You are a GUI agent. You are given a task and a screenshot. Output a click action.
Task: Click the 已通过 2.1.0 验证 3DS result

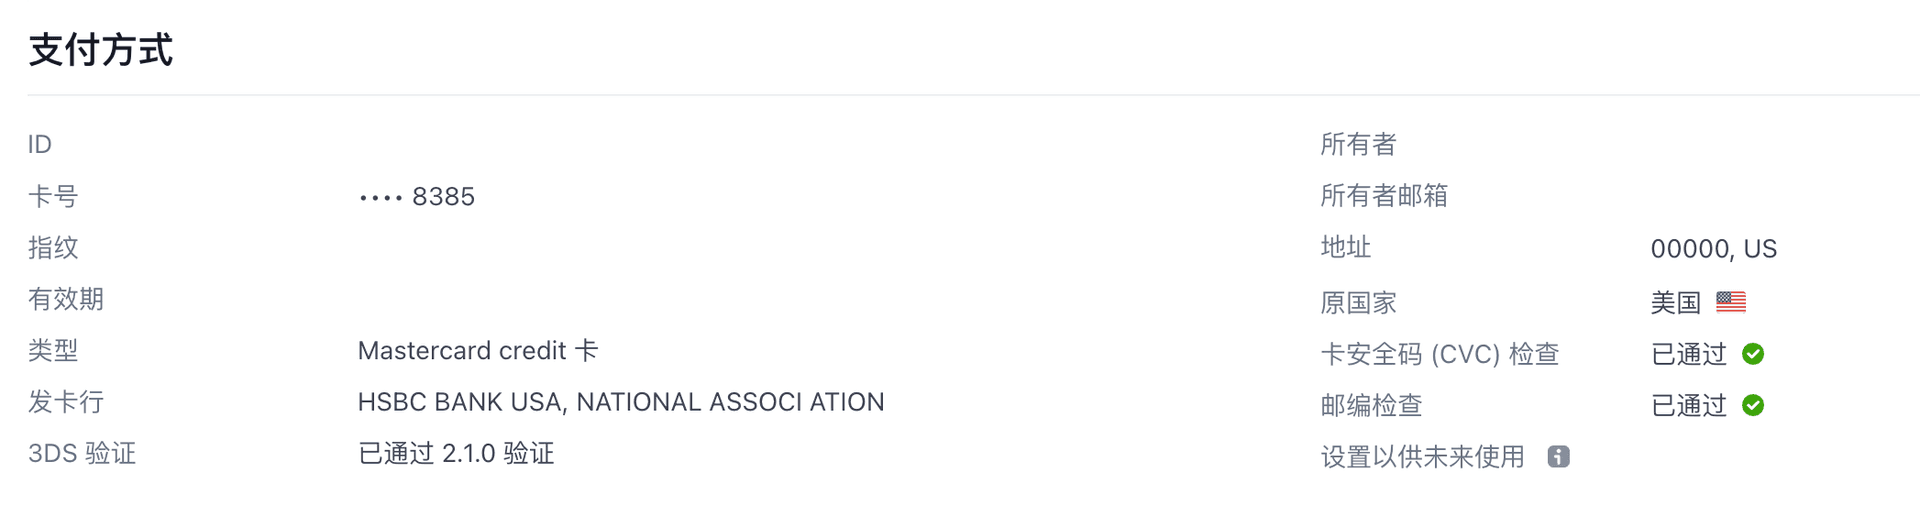pos(456,454)
